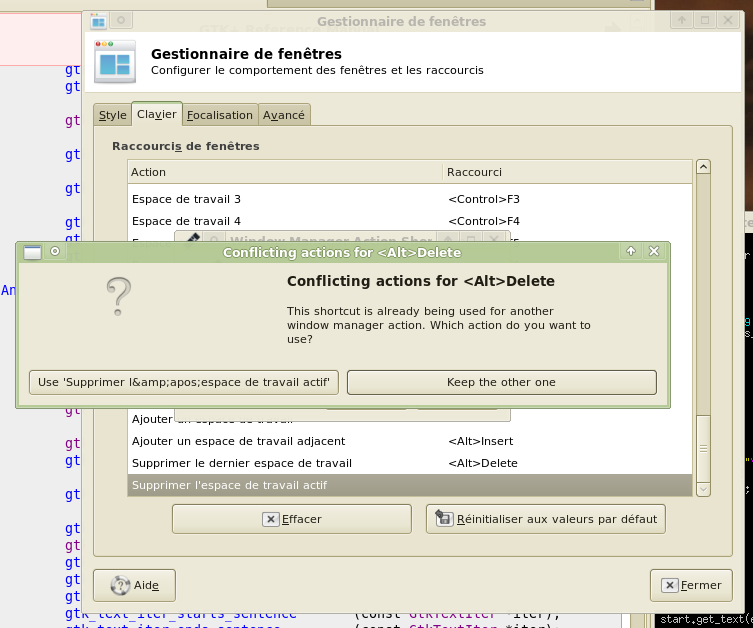Click Réinitialiser aux valeurs par défaut
Image resolution: width=753 pixels, height=628 pixels.
coord(545,519)
